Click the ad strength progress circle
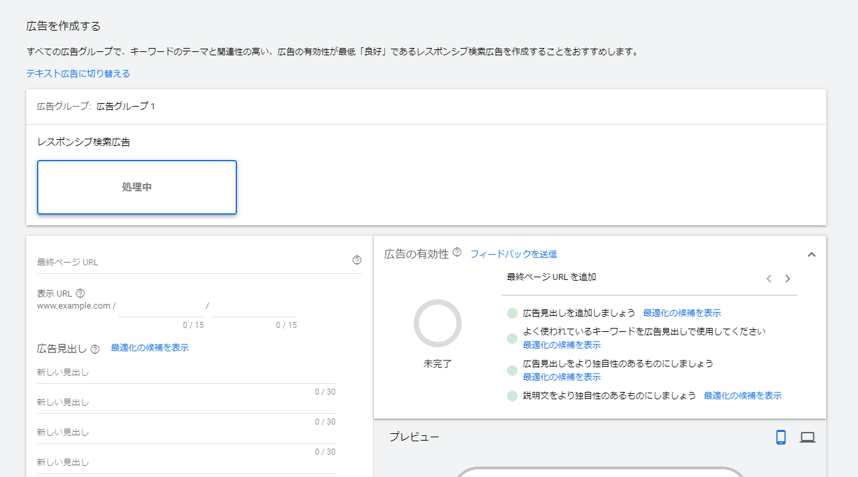 coord(437,323)
